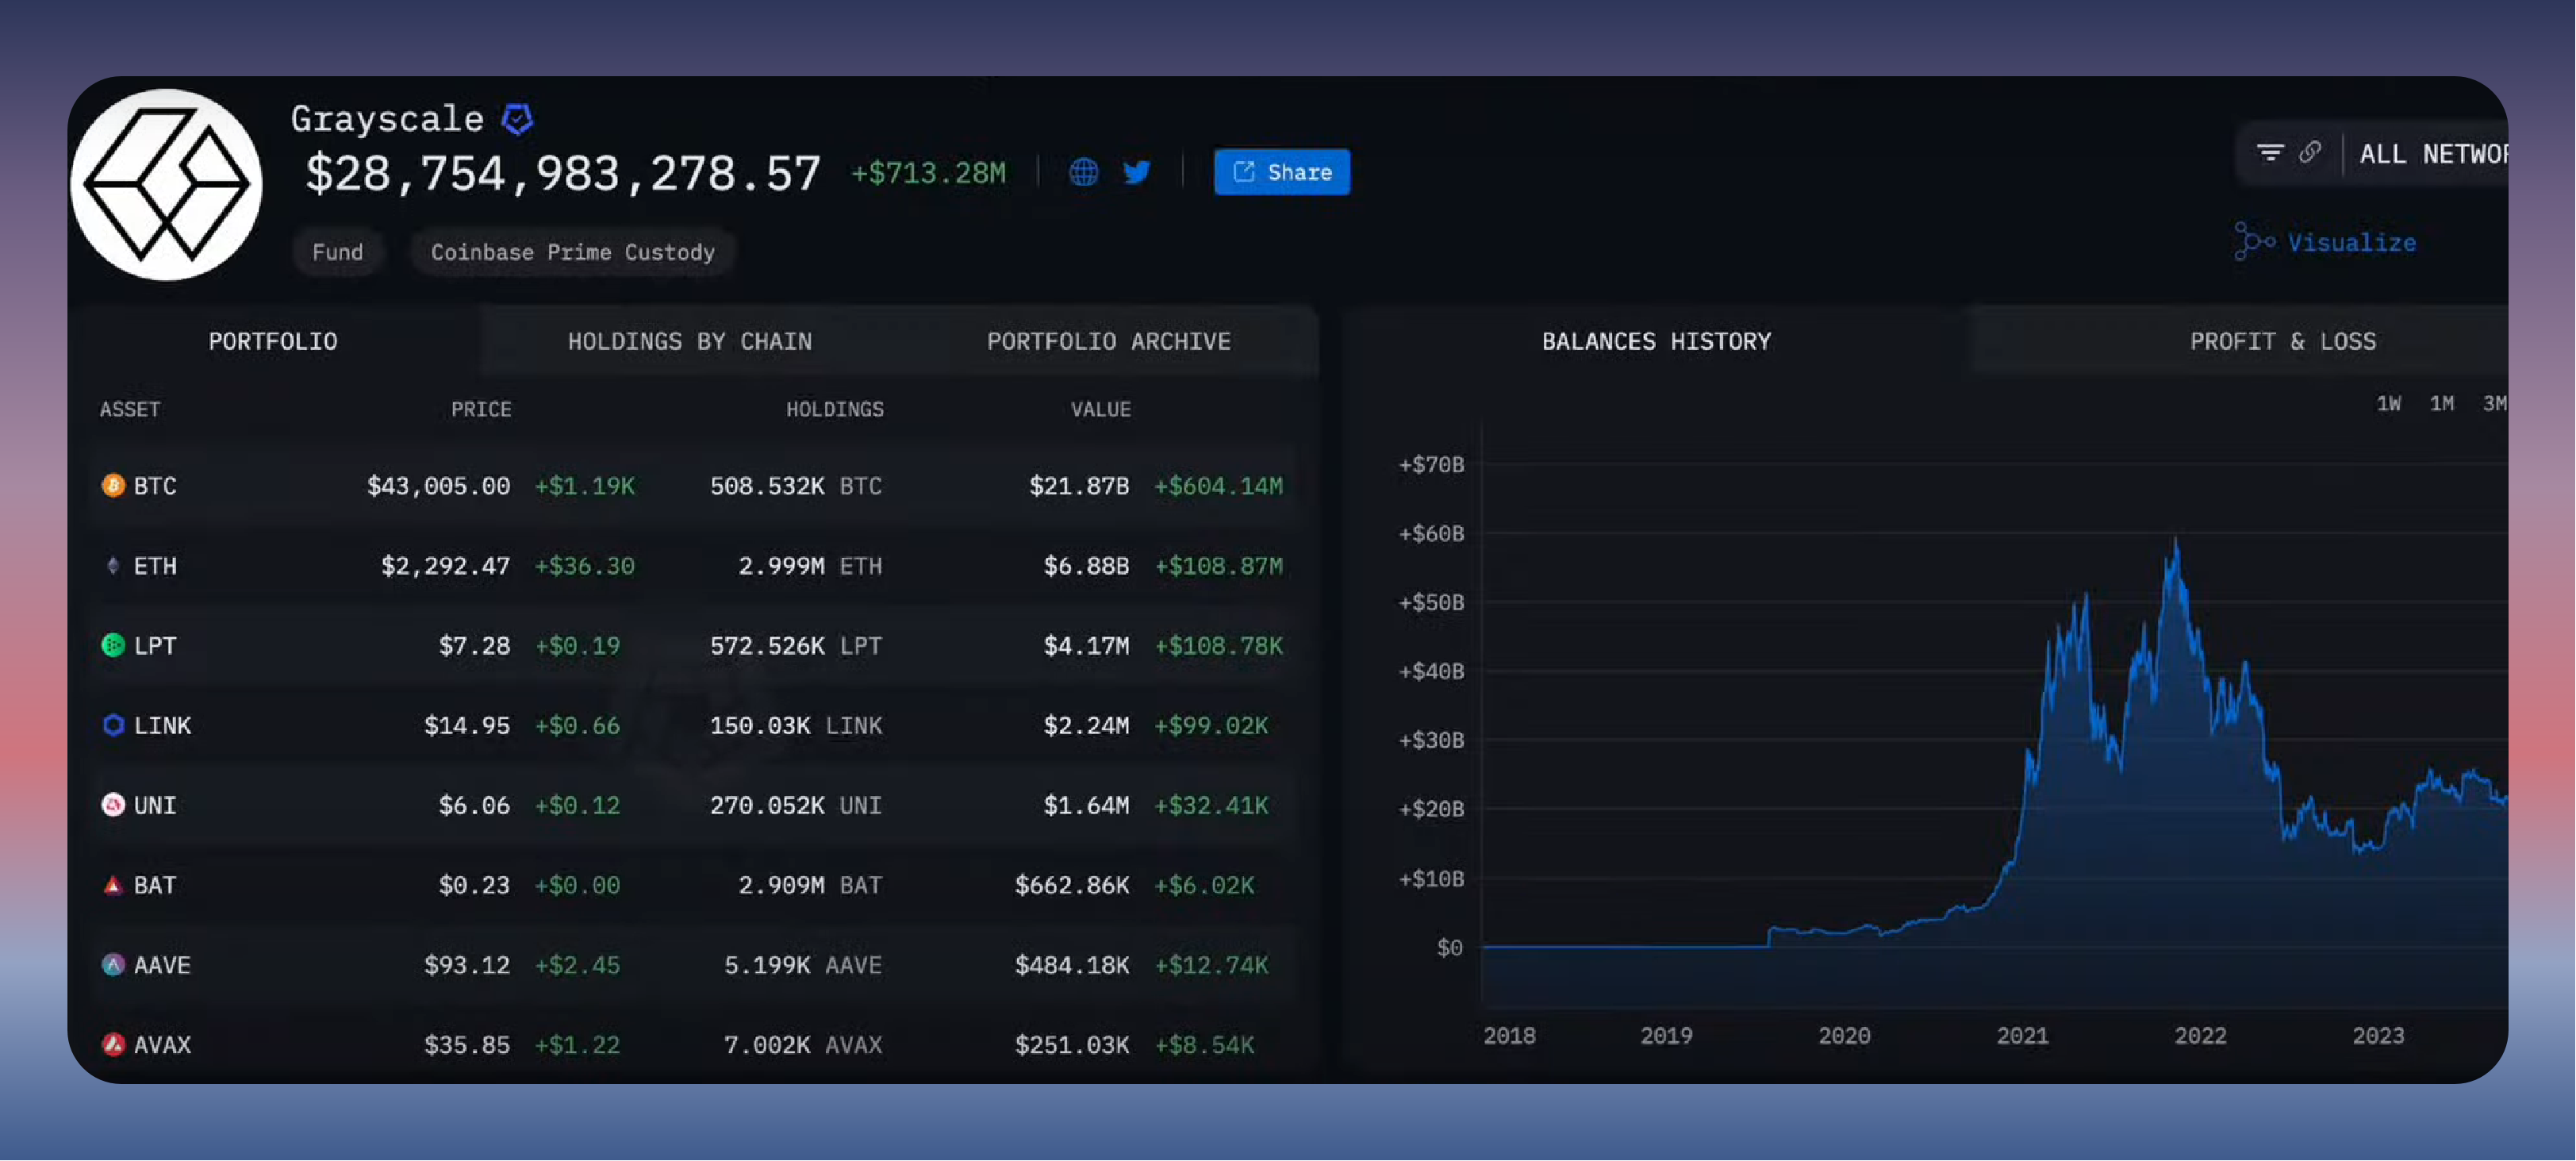Screen dimensions: 2576x1161
Task: Click the BTC coin icon
Action: point(113,486)
